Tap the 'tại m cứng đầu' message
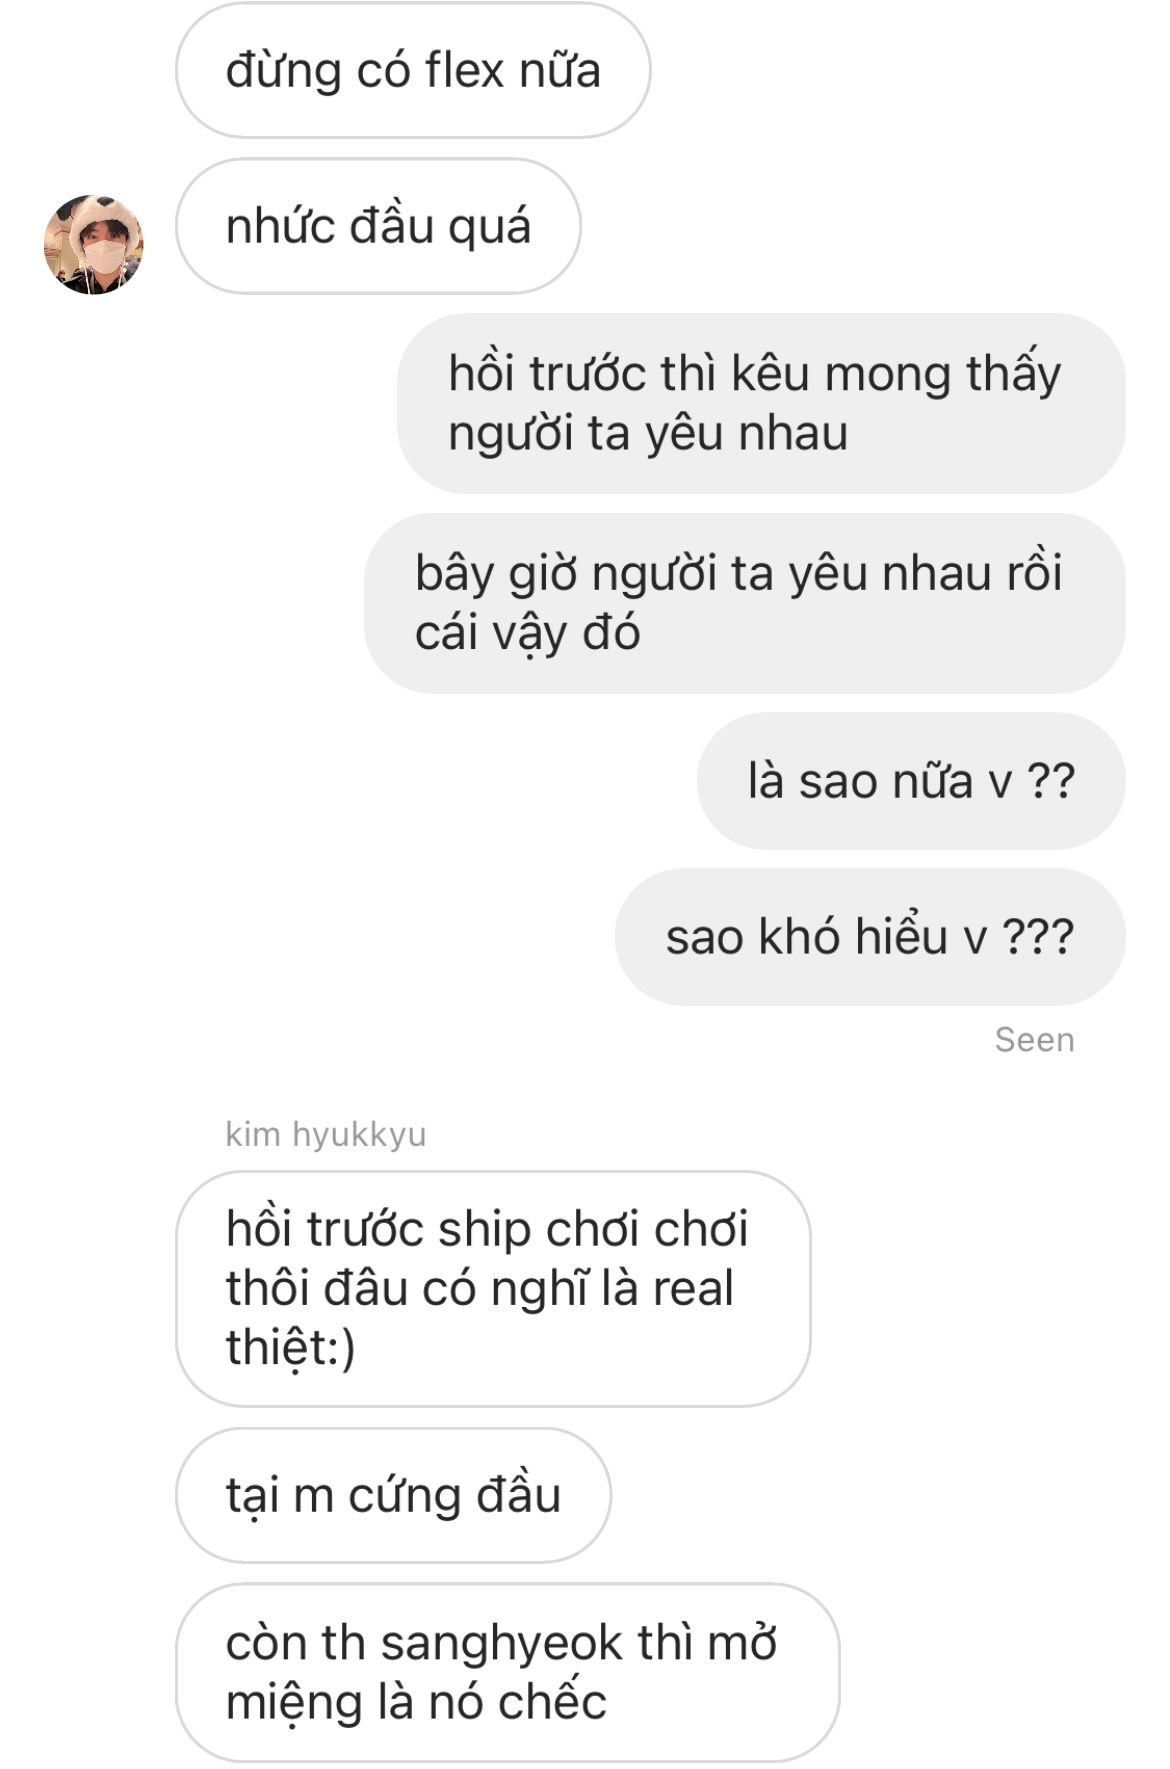Viewport: 1170px width, 1769px height. (393, 1495)
